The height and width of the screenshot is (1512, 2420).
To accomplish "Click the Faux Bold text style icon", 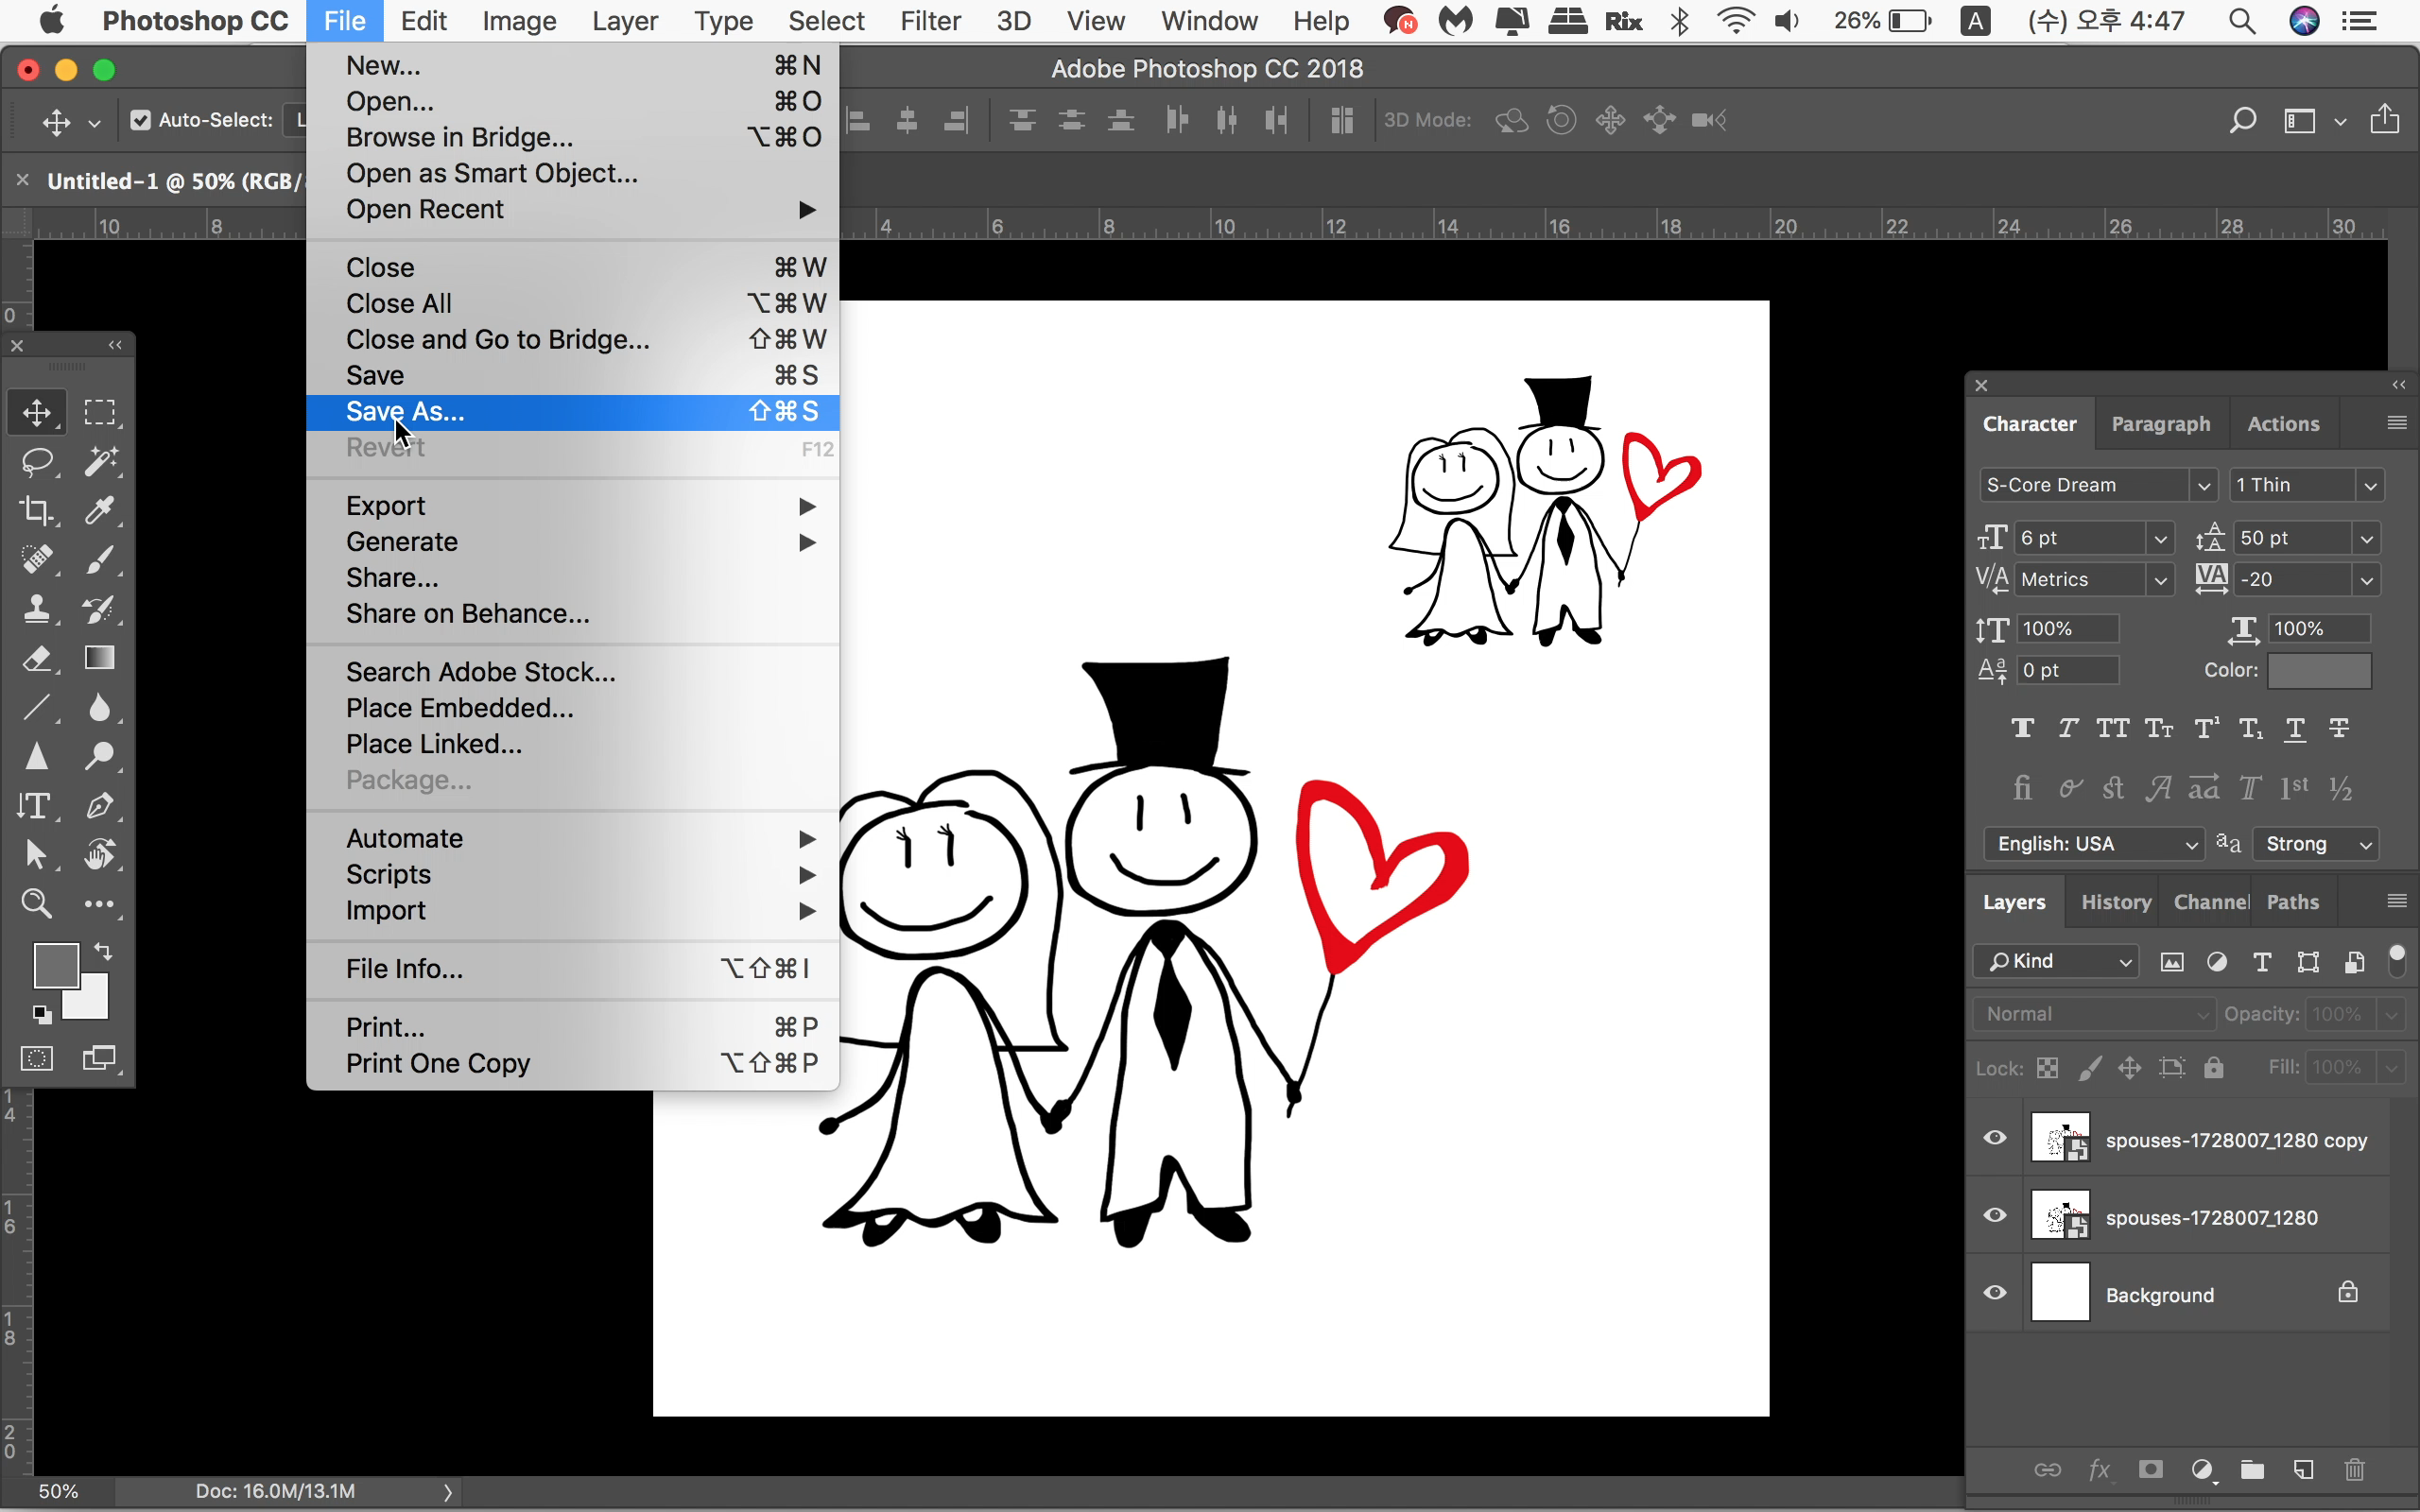I will click(2022, 728).
